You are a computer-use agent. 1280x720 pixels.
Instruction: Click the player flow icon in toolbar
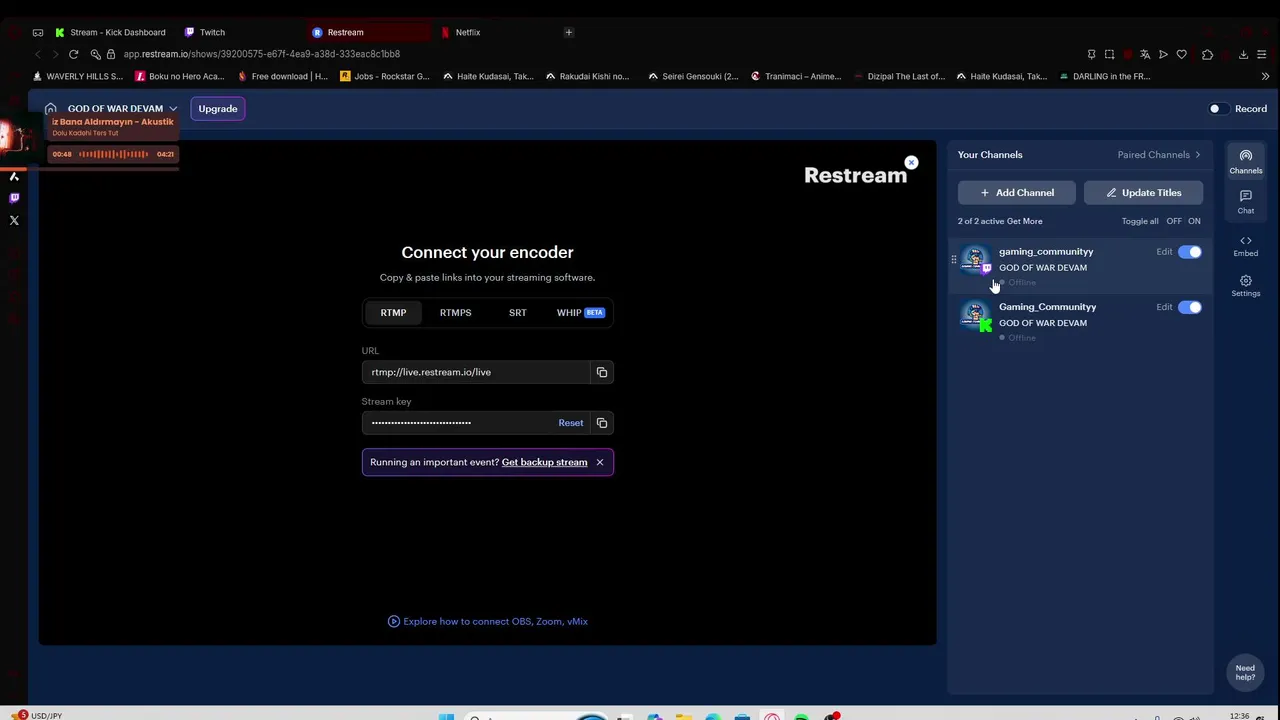tap(1163, 54)
